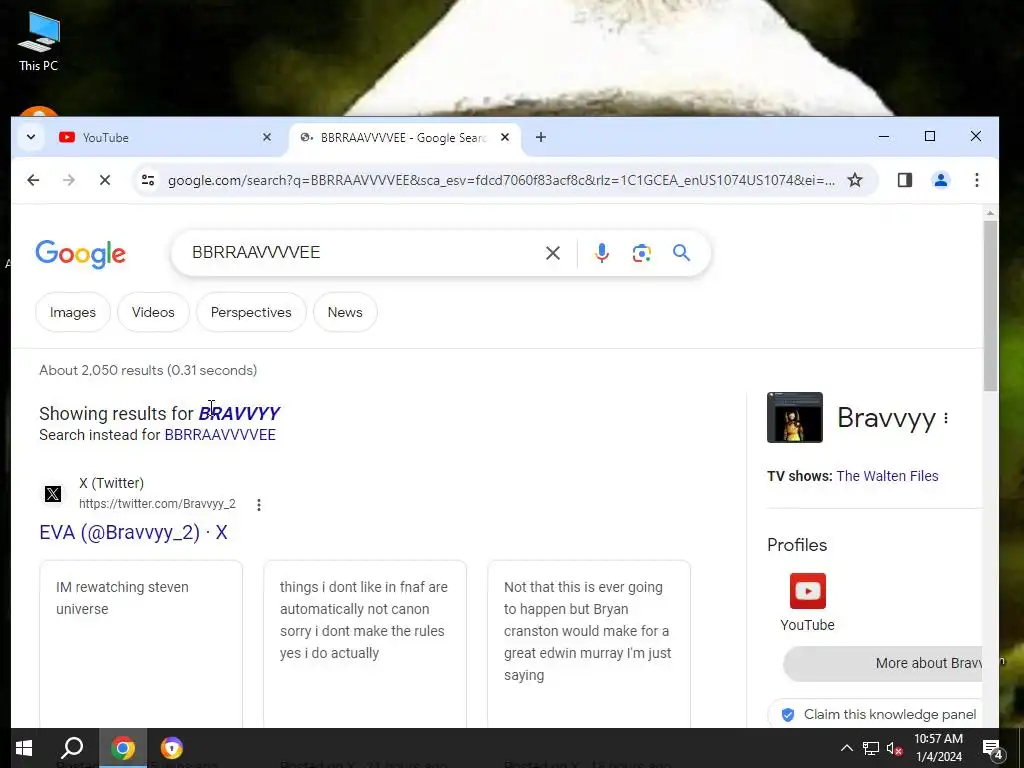The height and width of the screenshot is (768, 1024).
Task: View site information icon in address bar
Action: [x=148, y=180]
